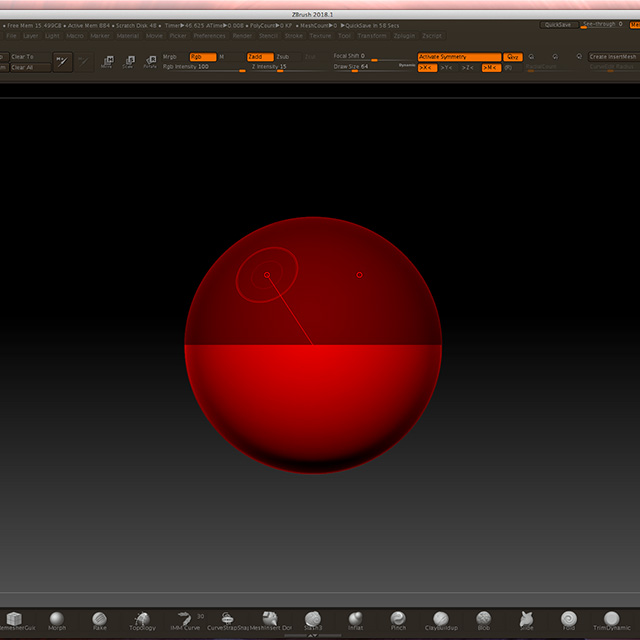Select the MeshInsert Dot brush
The height and width of the screenshot is (640, 640).
[271, 620]
